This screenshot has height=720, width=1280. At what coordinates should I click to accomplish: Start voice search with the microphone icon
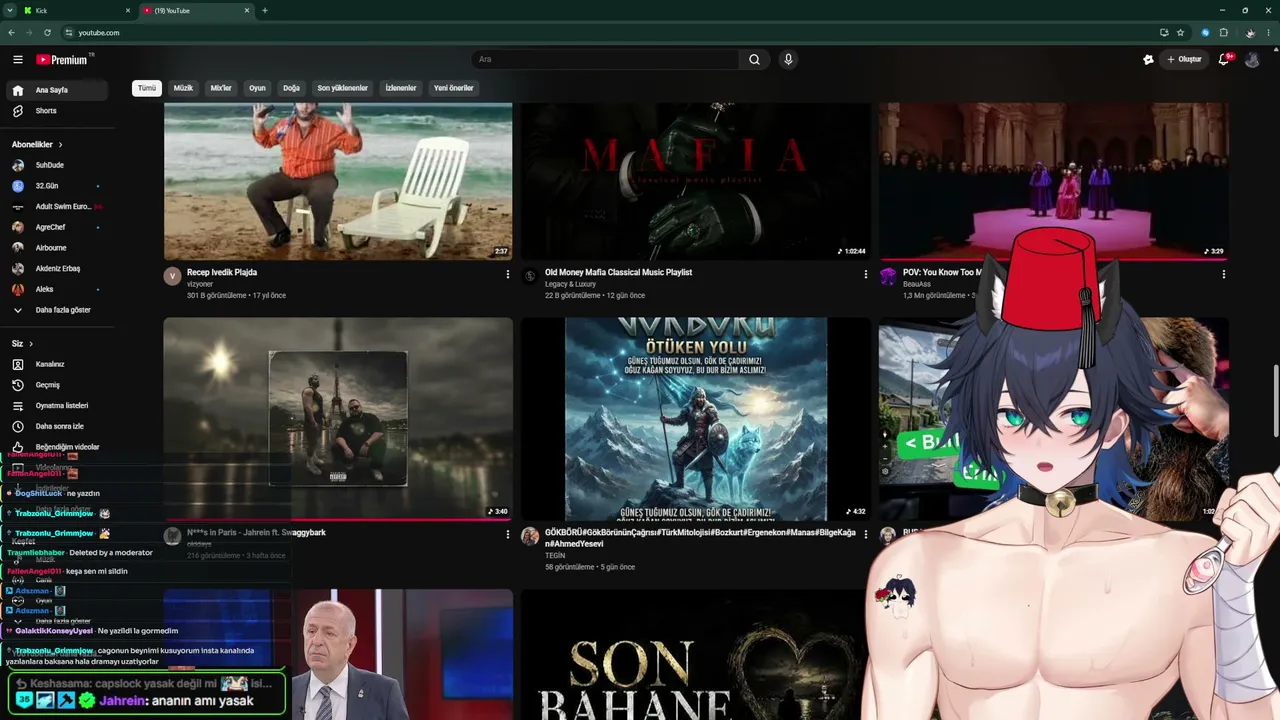(788, 60)
